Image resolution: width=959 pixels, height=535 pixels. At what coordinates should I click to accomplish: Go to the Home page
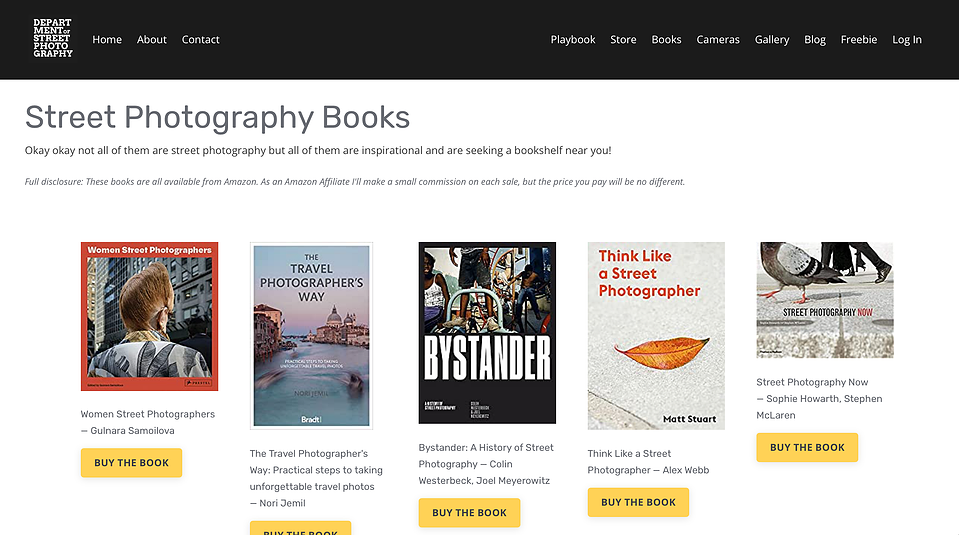tap(107, 40)
